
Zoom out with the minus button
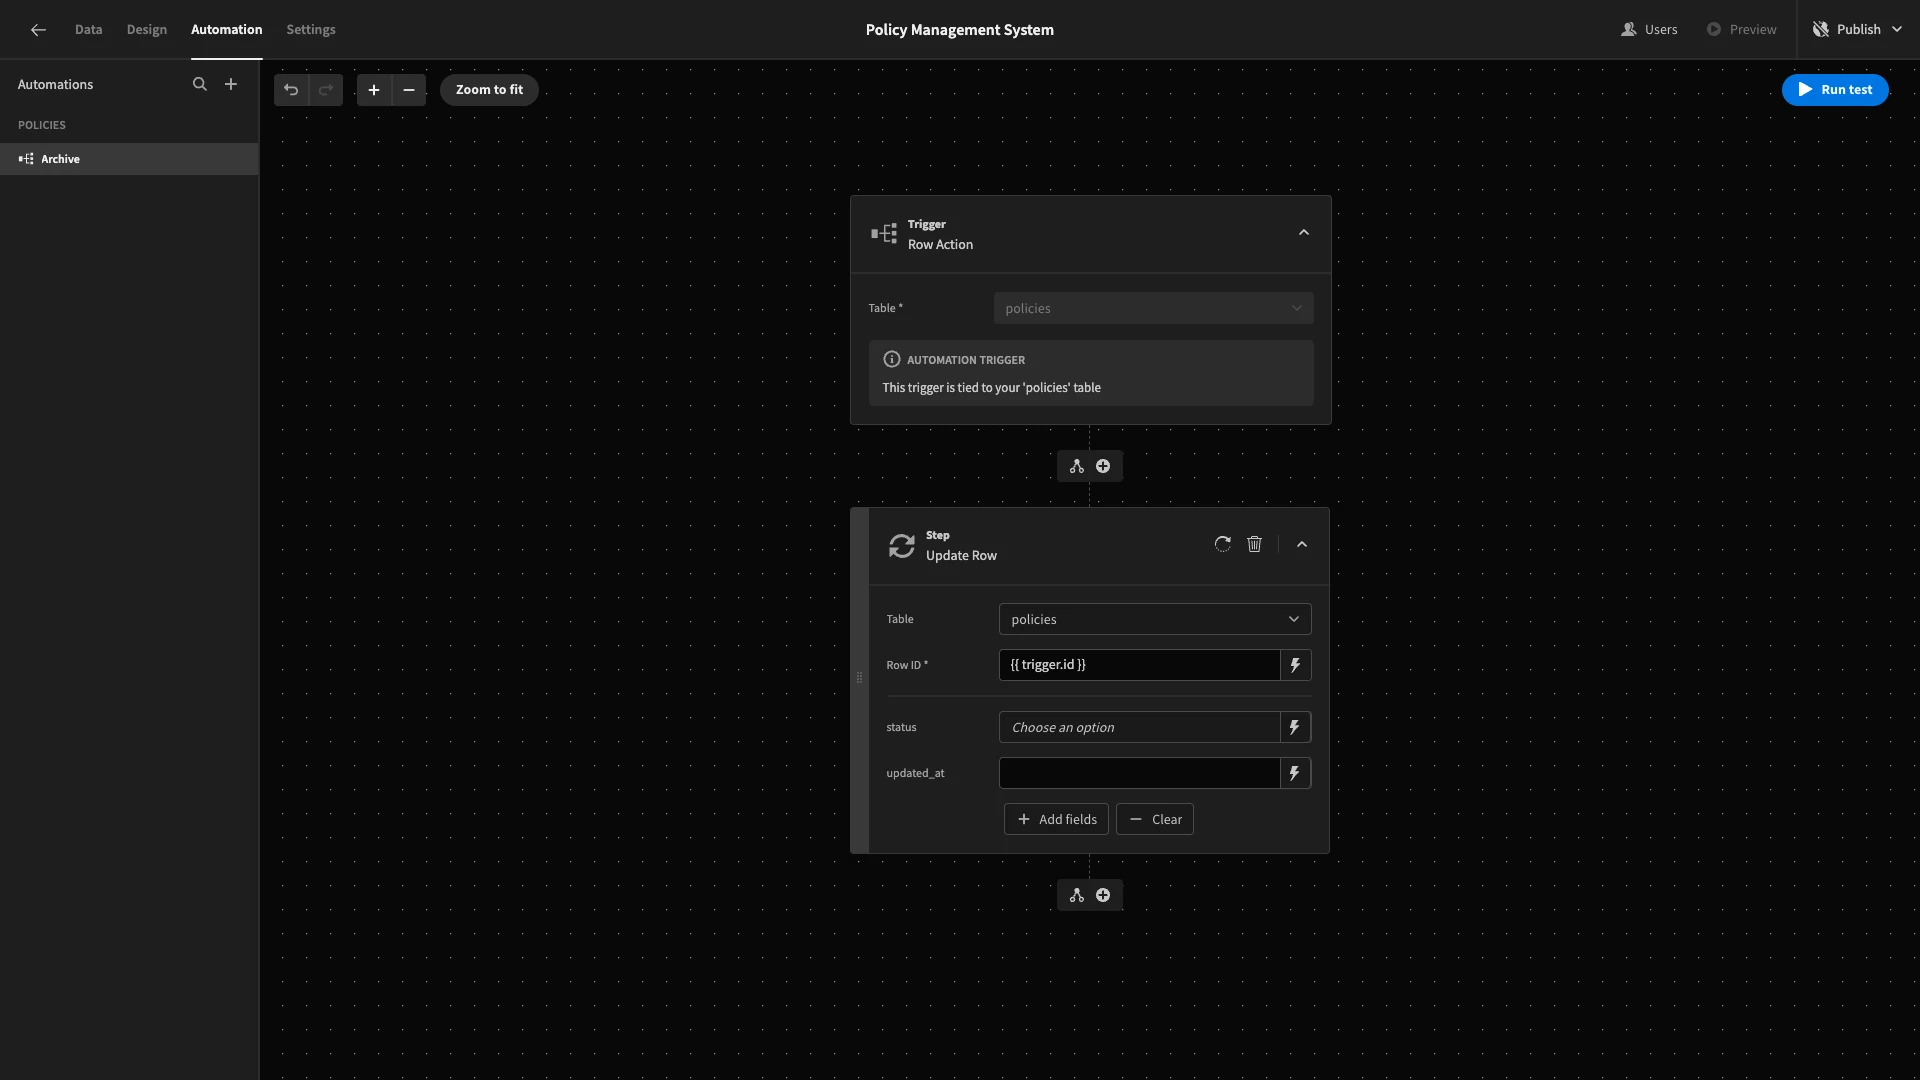click(x=409, y=90)
